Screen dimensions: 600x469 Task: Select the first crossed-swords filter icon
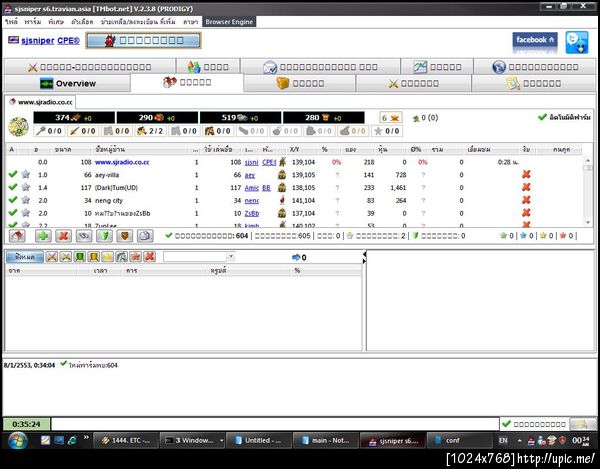pos(52,257)
